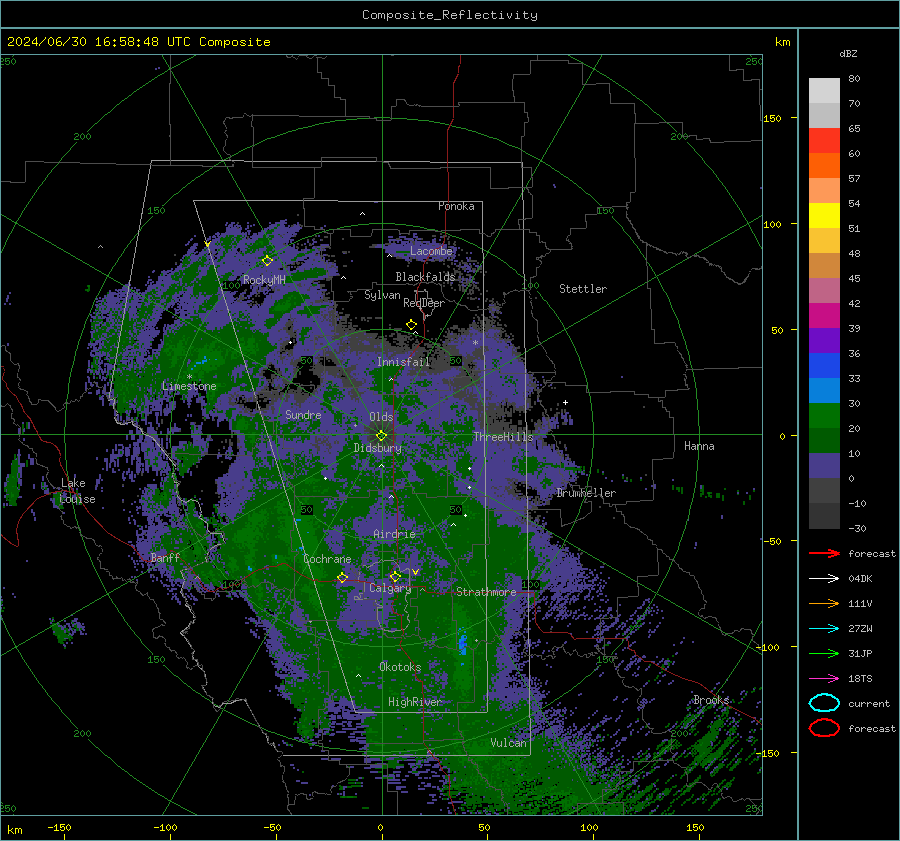Click the yellow diamond marker above Calgary label

click(x=395, y=576)
